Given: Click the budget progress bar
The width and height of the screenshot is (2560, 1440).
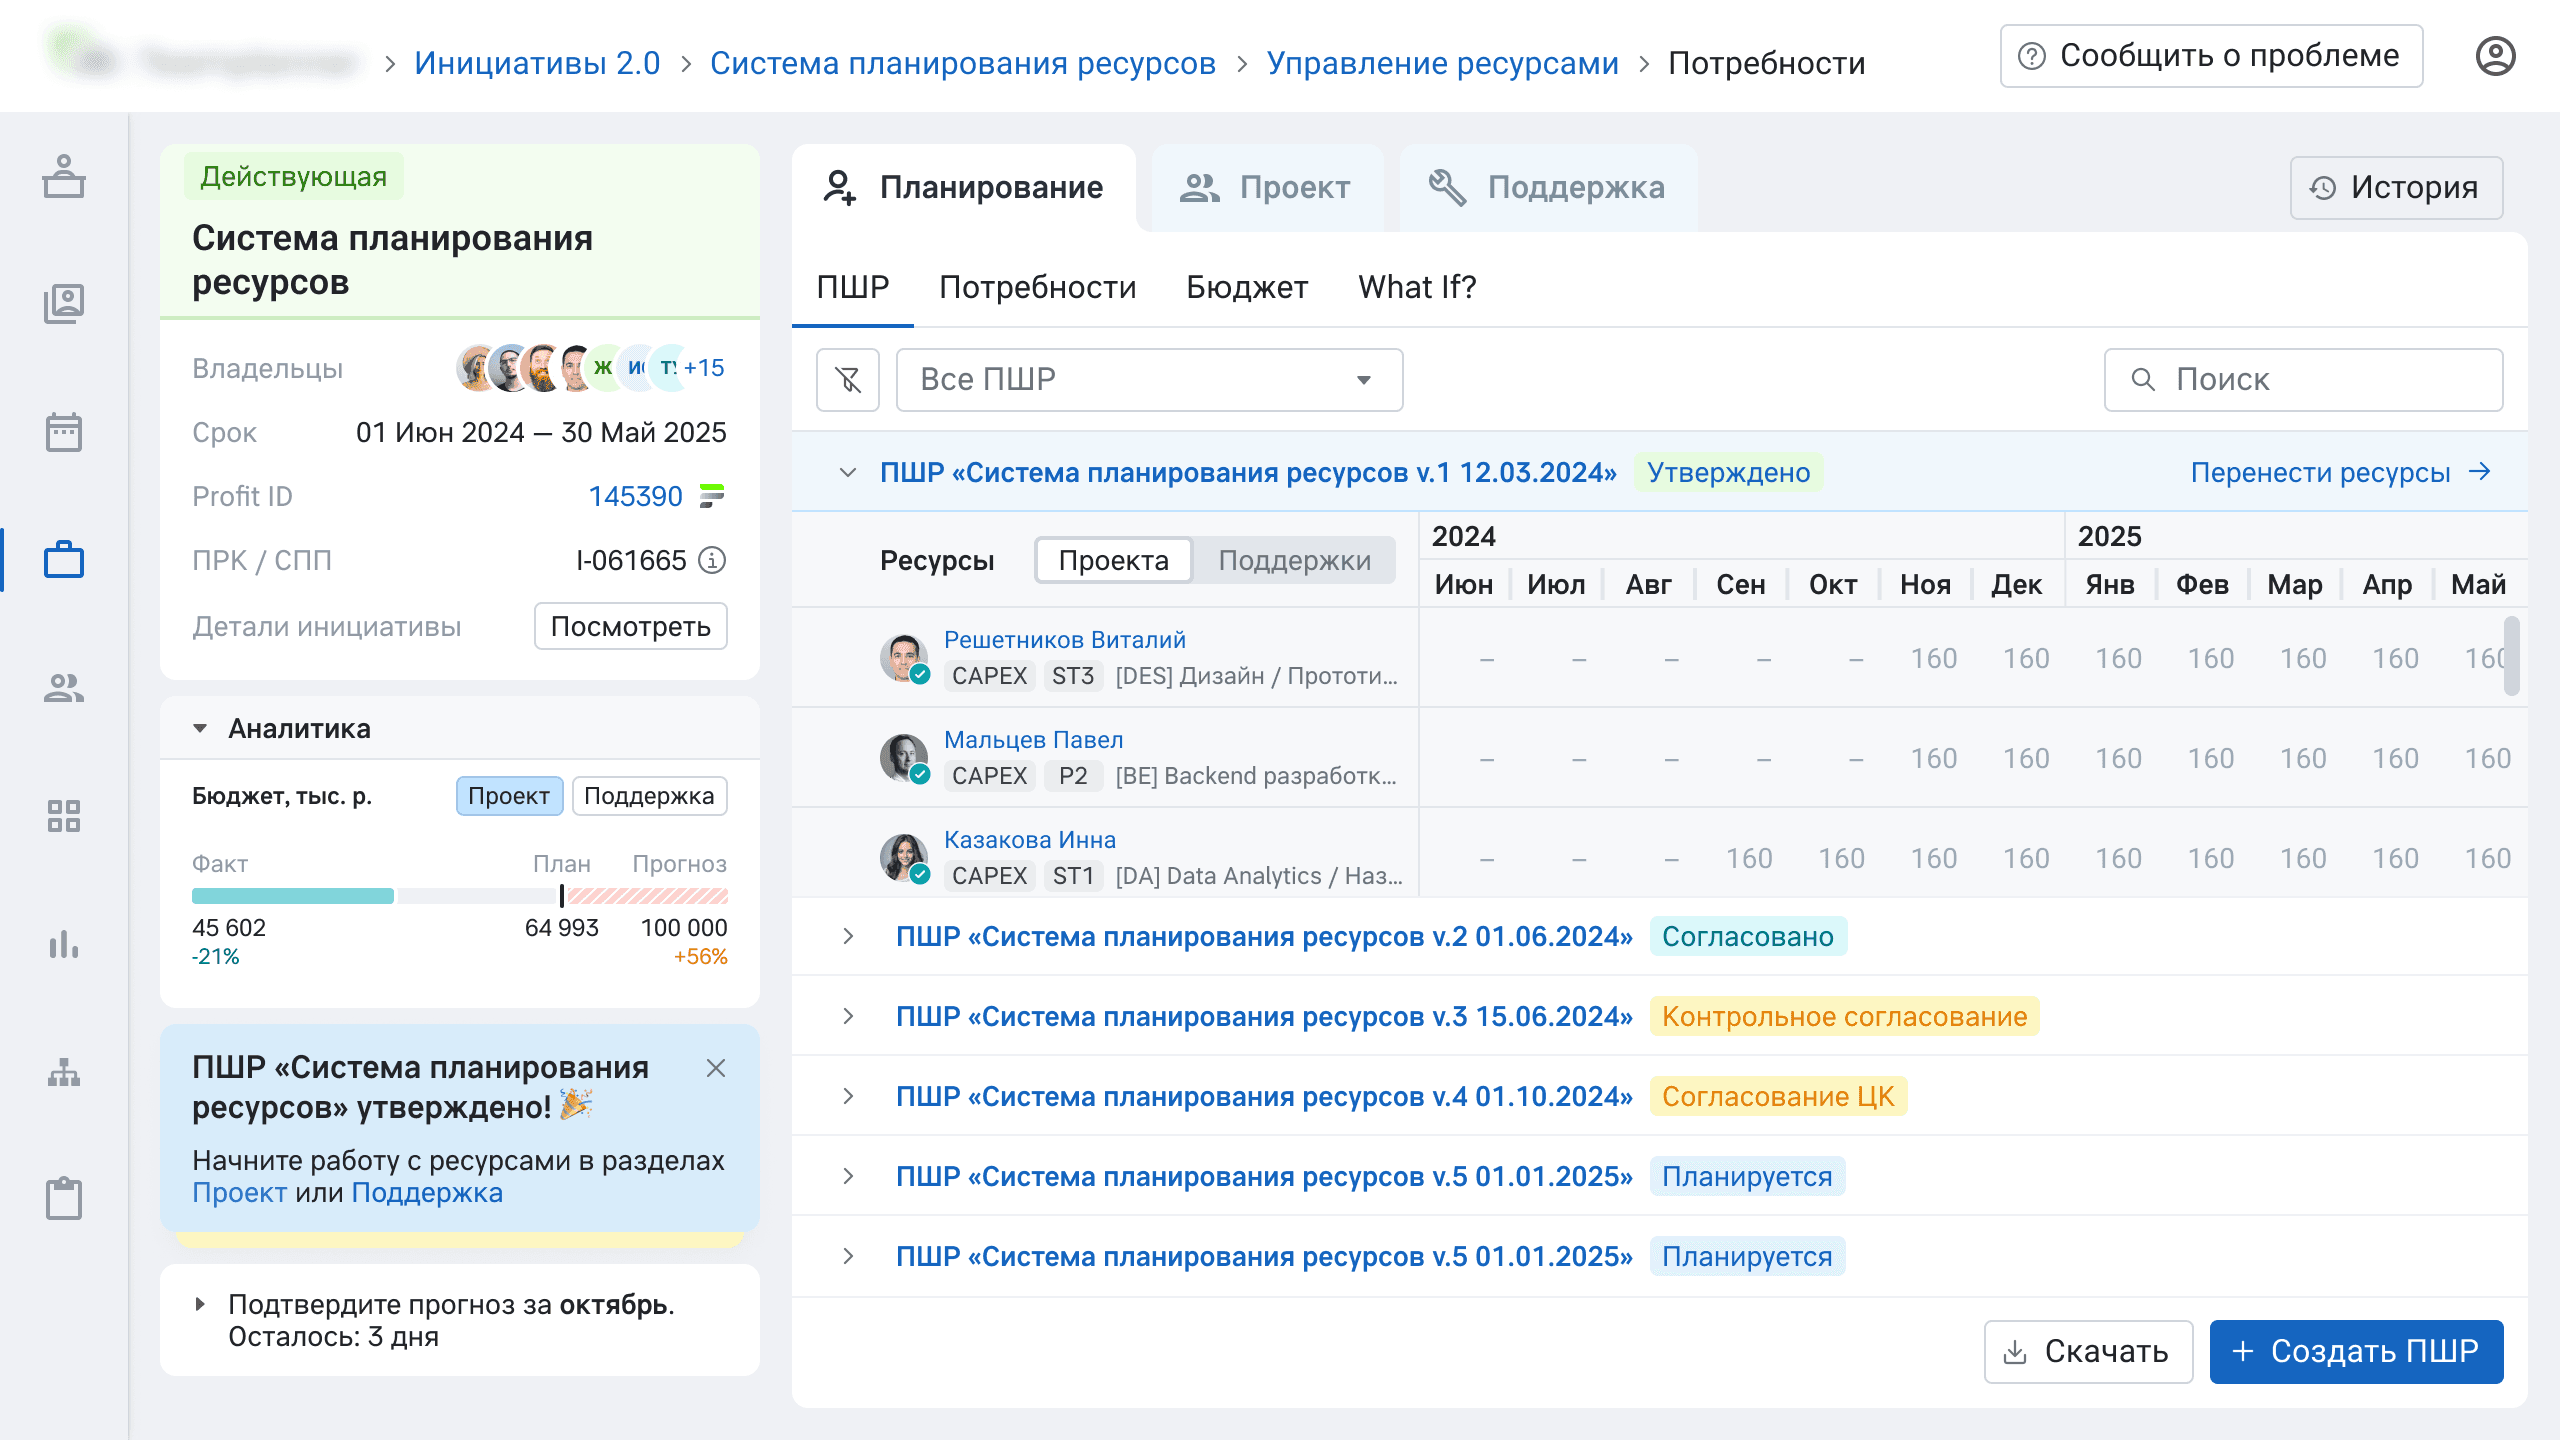Looking at the screenshot, I should pos(460,896).
